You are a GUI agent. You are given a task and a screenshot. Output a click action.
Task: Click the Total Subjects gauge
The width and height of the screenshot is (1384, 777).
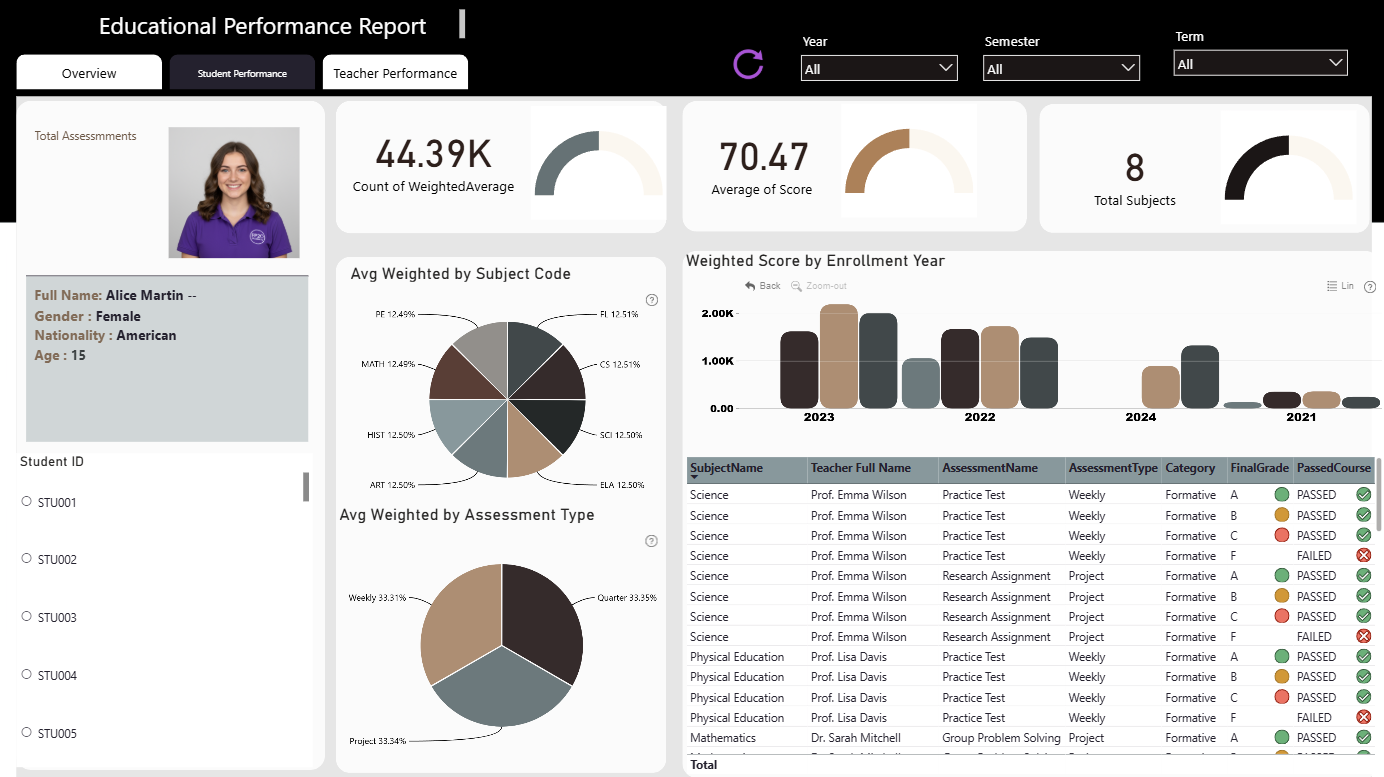[x=1288, y=168]
